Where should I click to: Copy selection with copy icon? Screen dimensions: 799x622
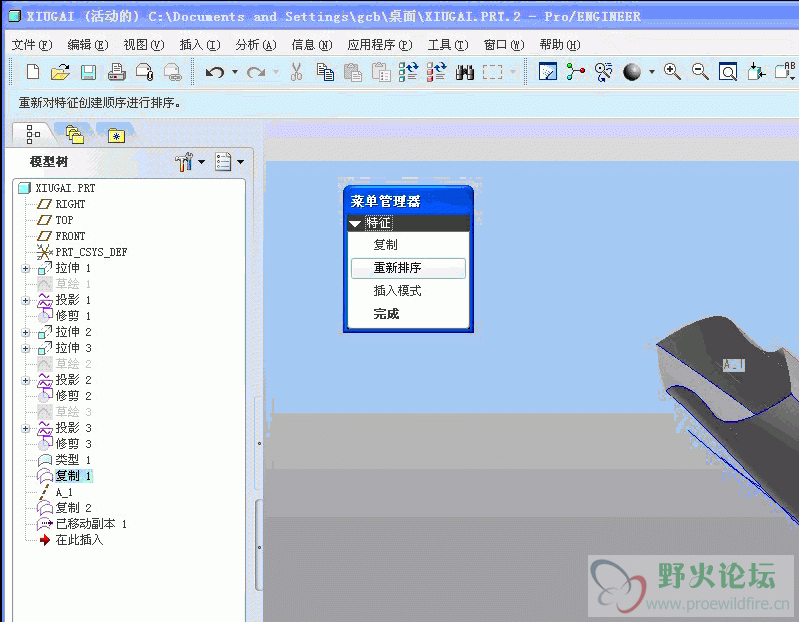point(325,72)
